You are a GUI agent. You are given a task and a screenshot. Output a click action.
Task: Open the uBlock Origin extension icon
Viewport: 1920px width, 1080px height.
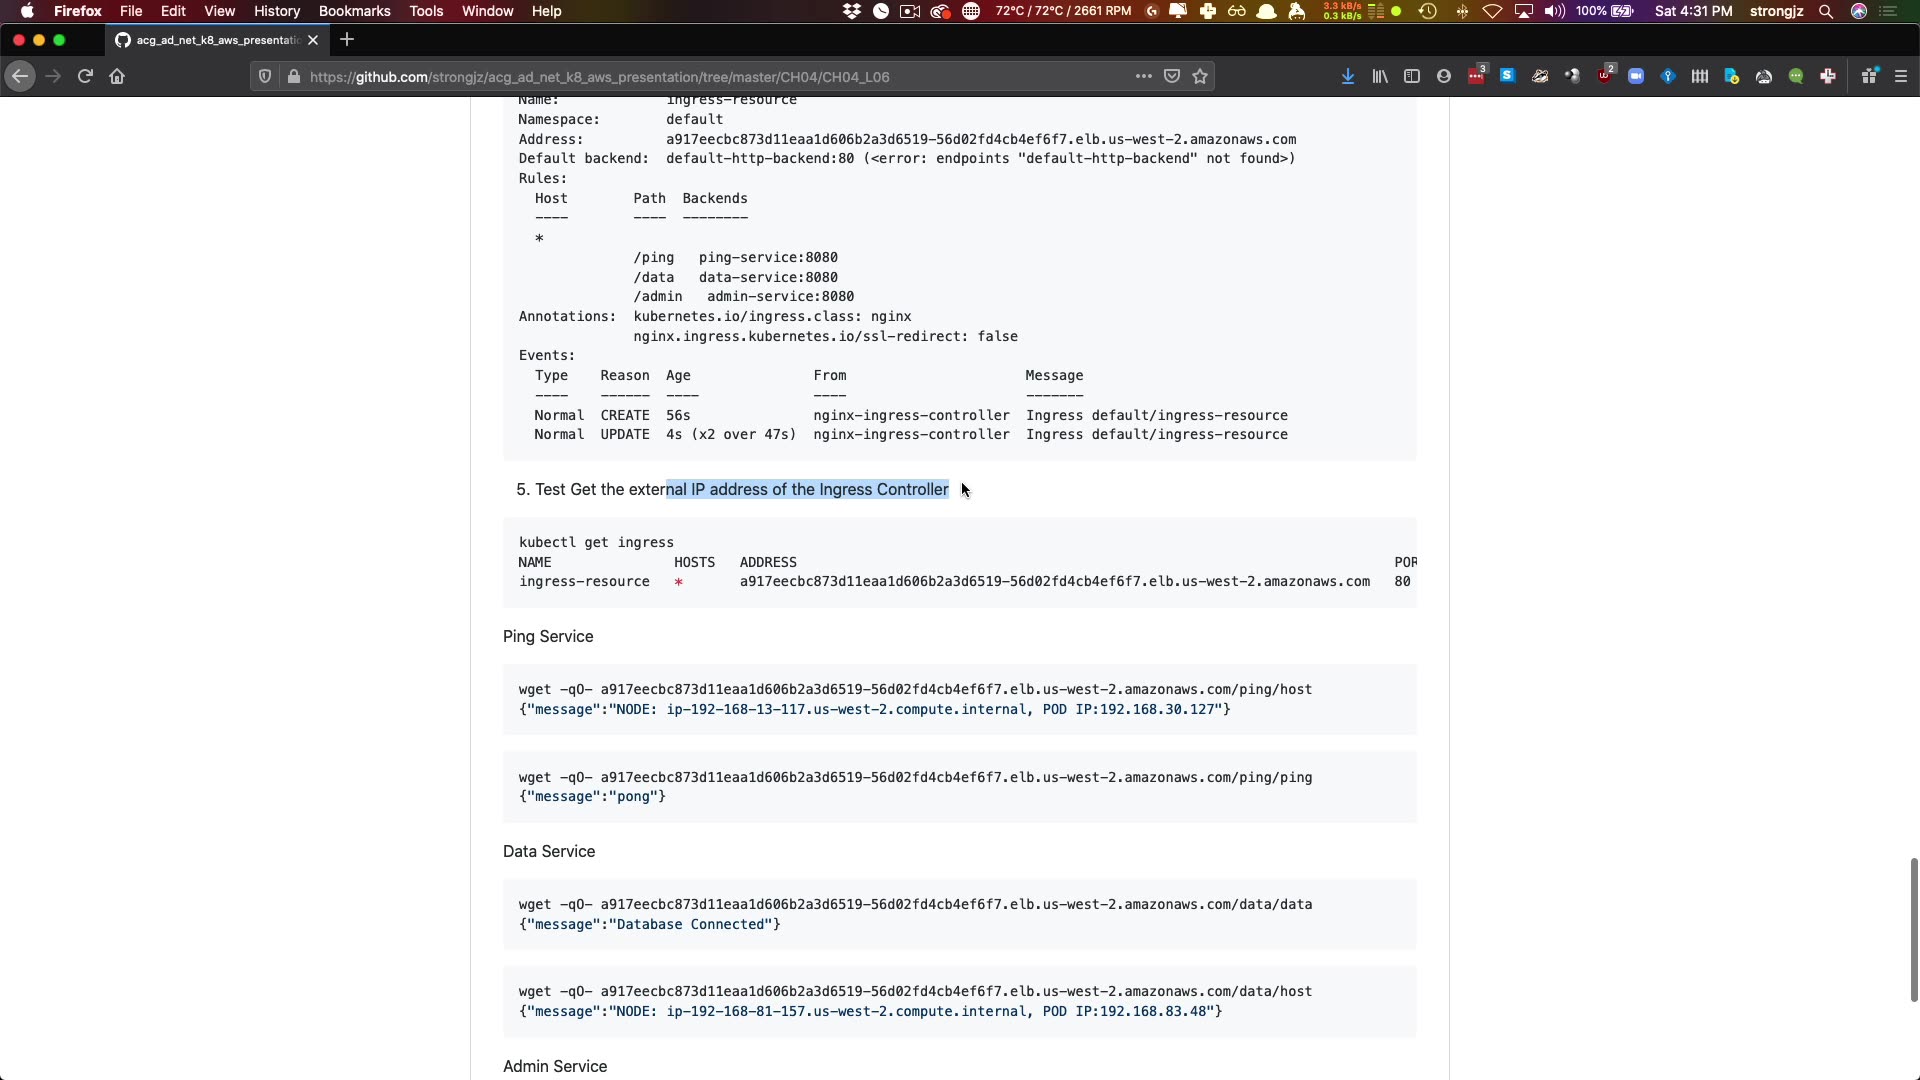pyautogui.click(x=1605, y=76)
